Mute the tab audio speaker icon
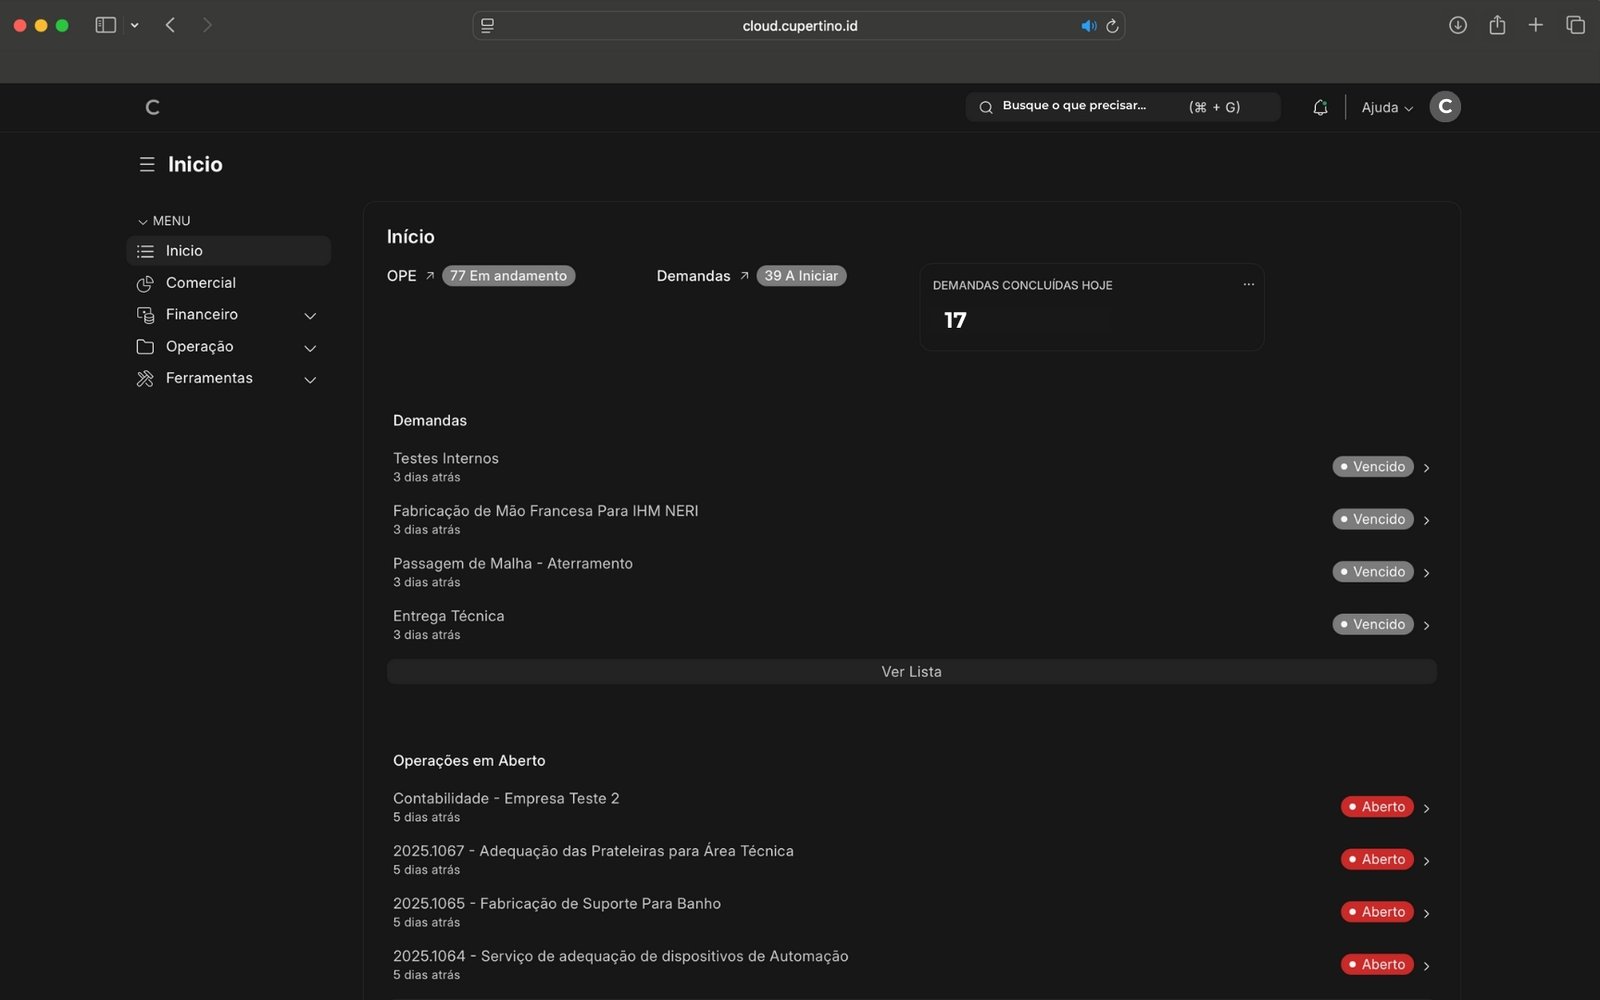This screenshot has height=1000, width=1600. (x=1088, y=26)
